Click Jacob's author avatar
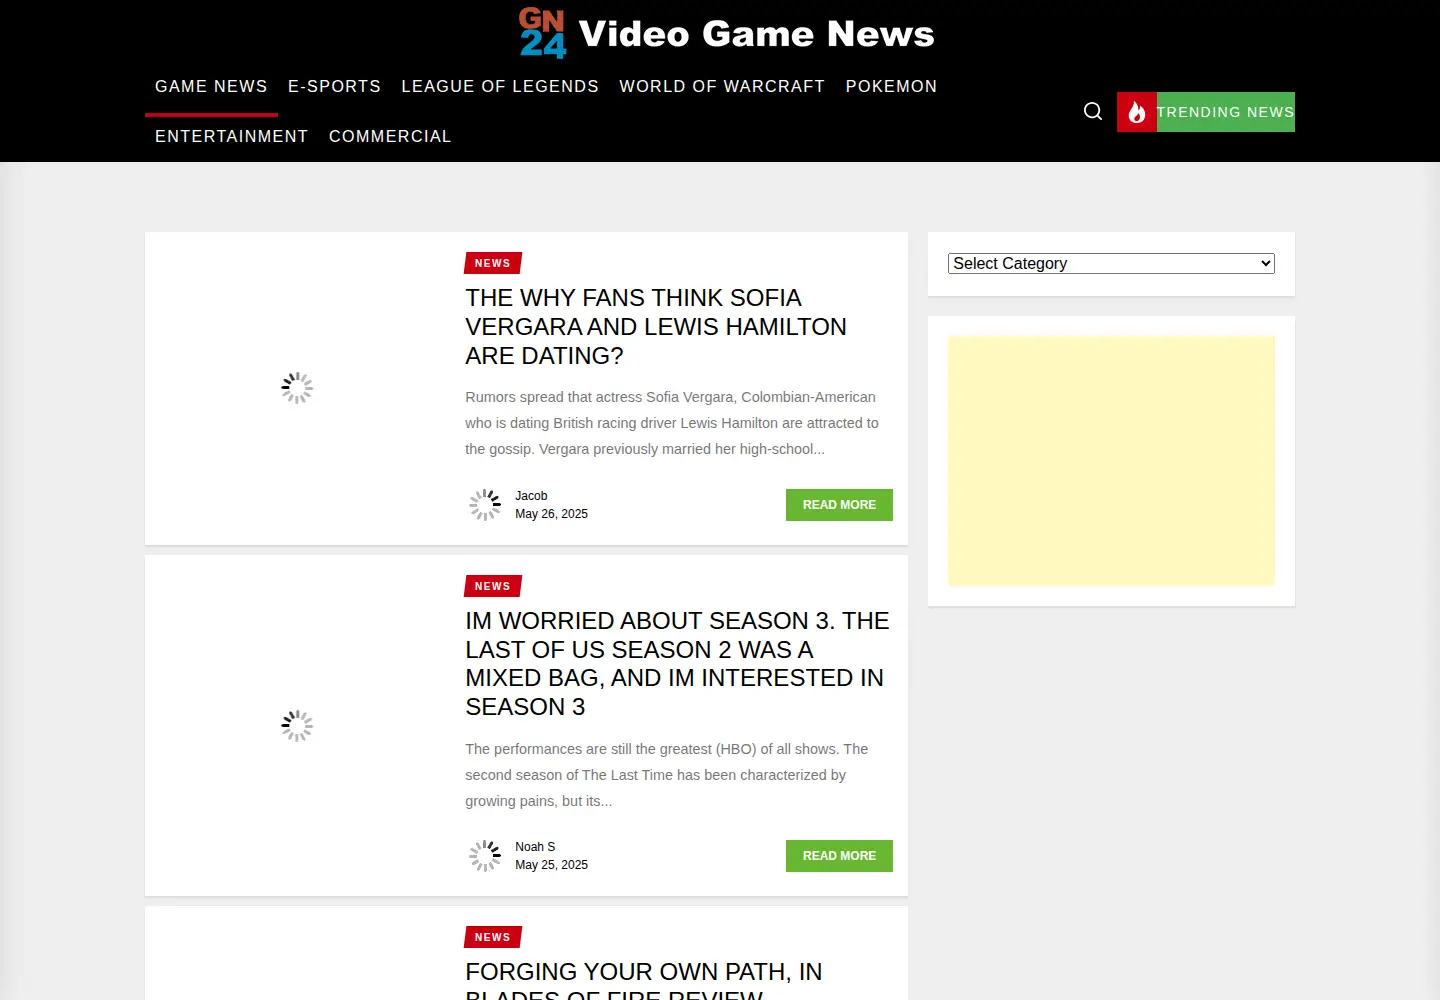 point(485,505)
